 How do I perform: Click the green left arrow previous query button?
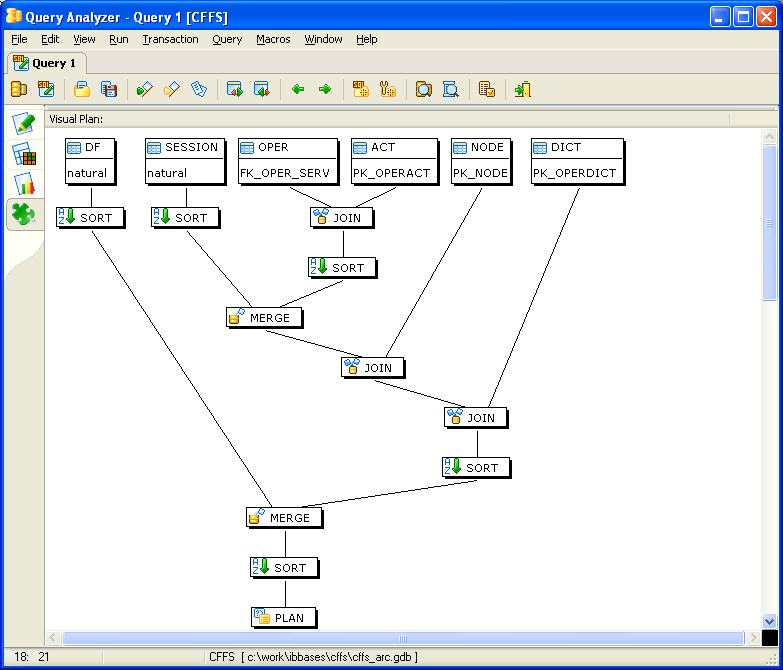click(298, 90)
